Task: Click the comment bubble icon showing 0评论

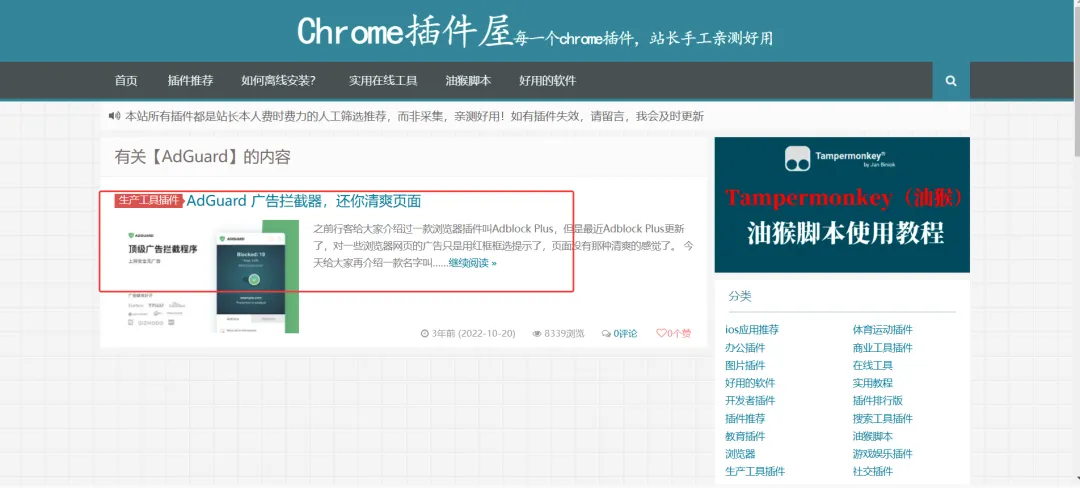Action: (x=606, y=333)
